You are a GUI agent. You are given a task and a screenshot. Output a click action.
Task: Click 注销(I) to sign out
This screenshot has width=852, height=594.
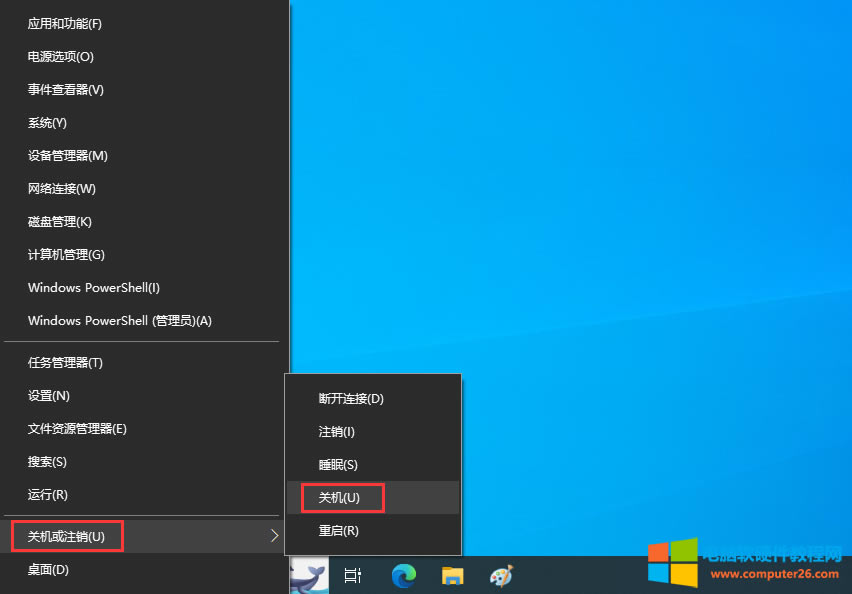[337, 431]
